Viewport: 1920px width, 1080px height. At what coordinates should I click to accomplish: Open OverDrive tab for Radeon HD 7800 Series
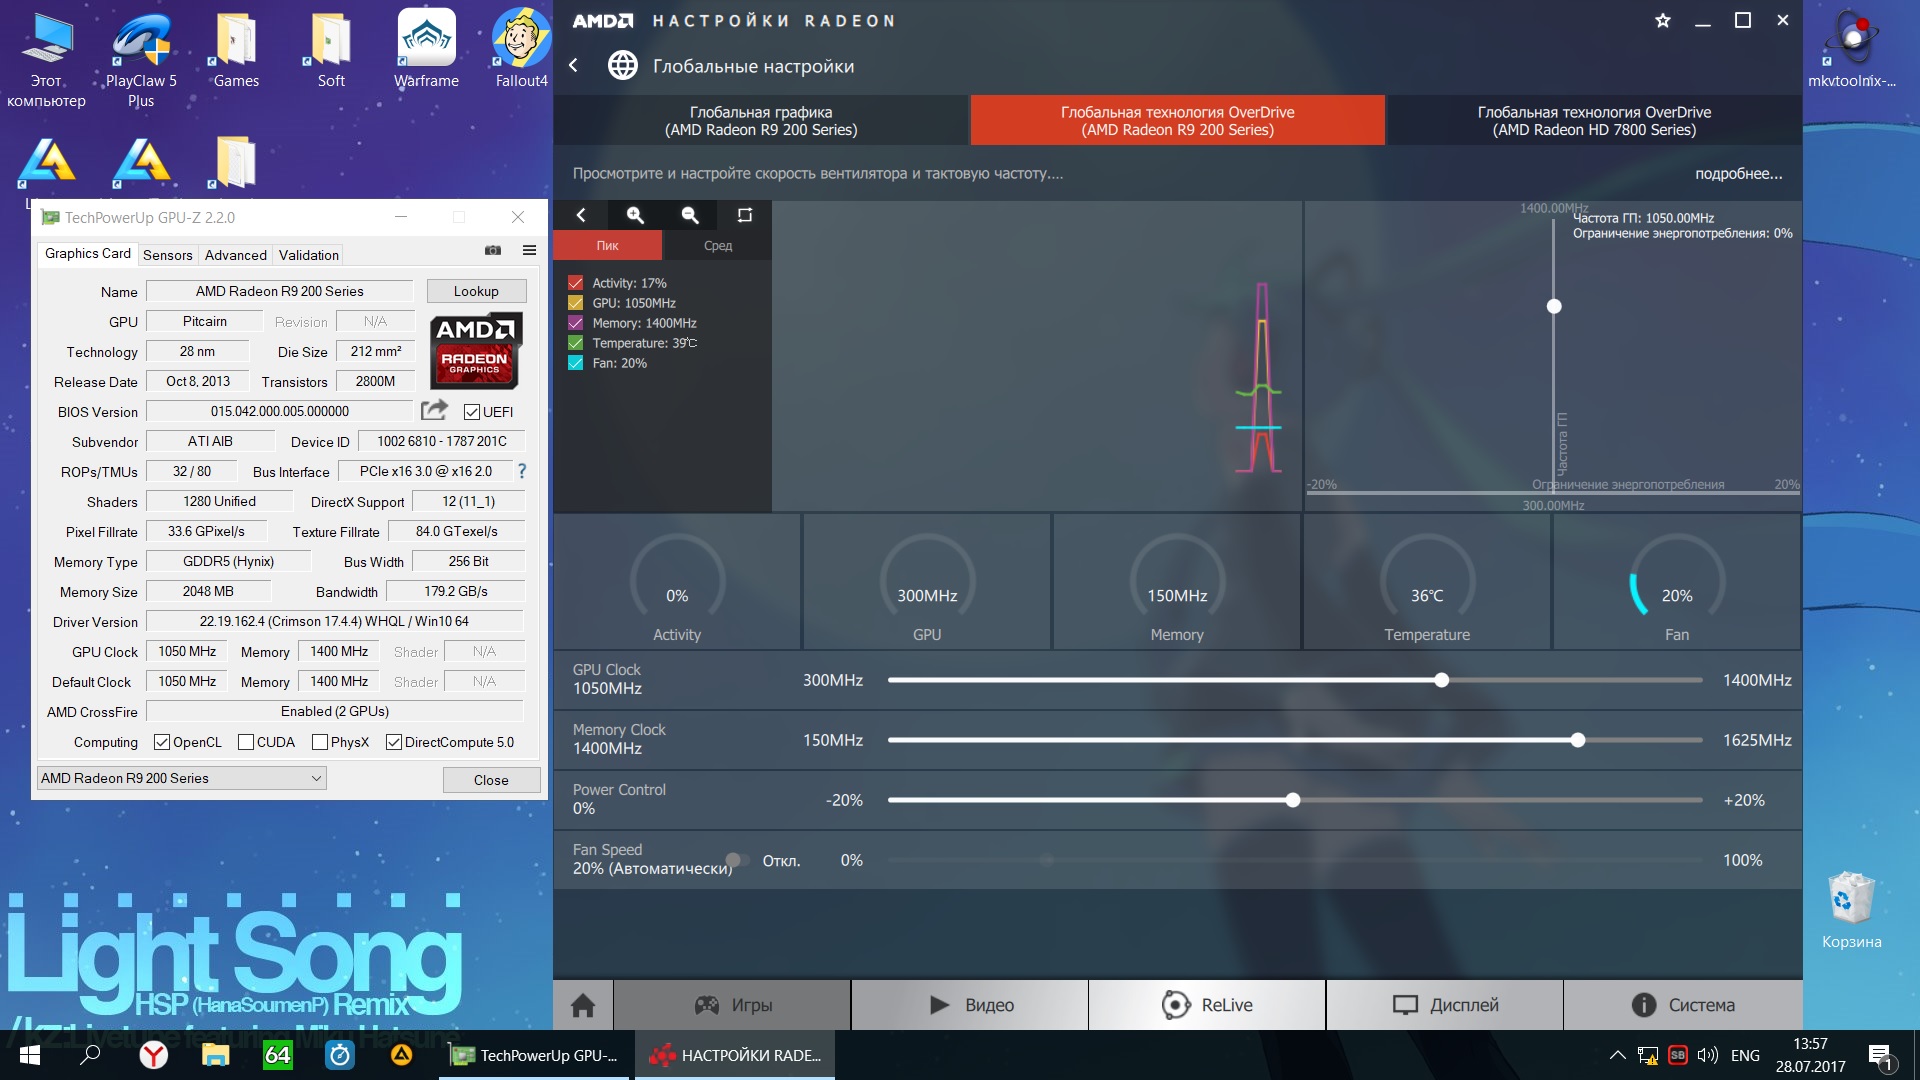[1594, 120]
